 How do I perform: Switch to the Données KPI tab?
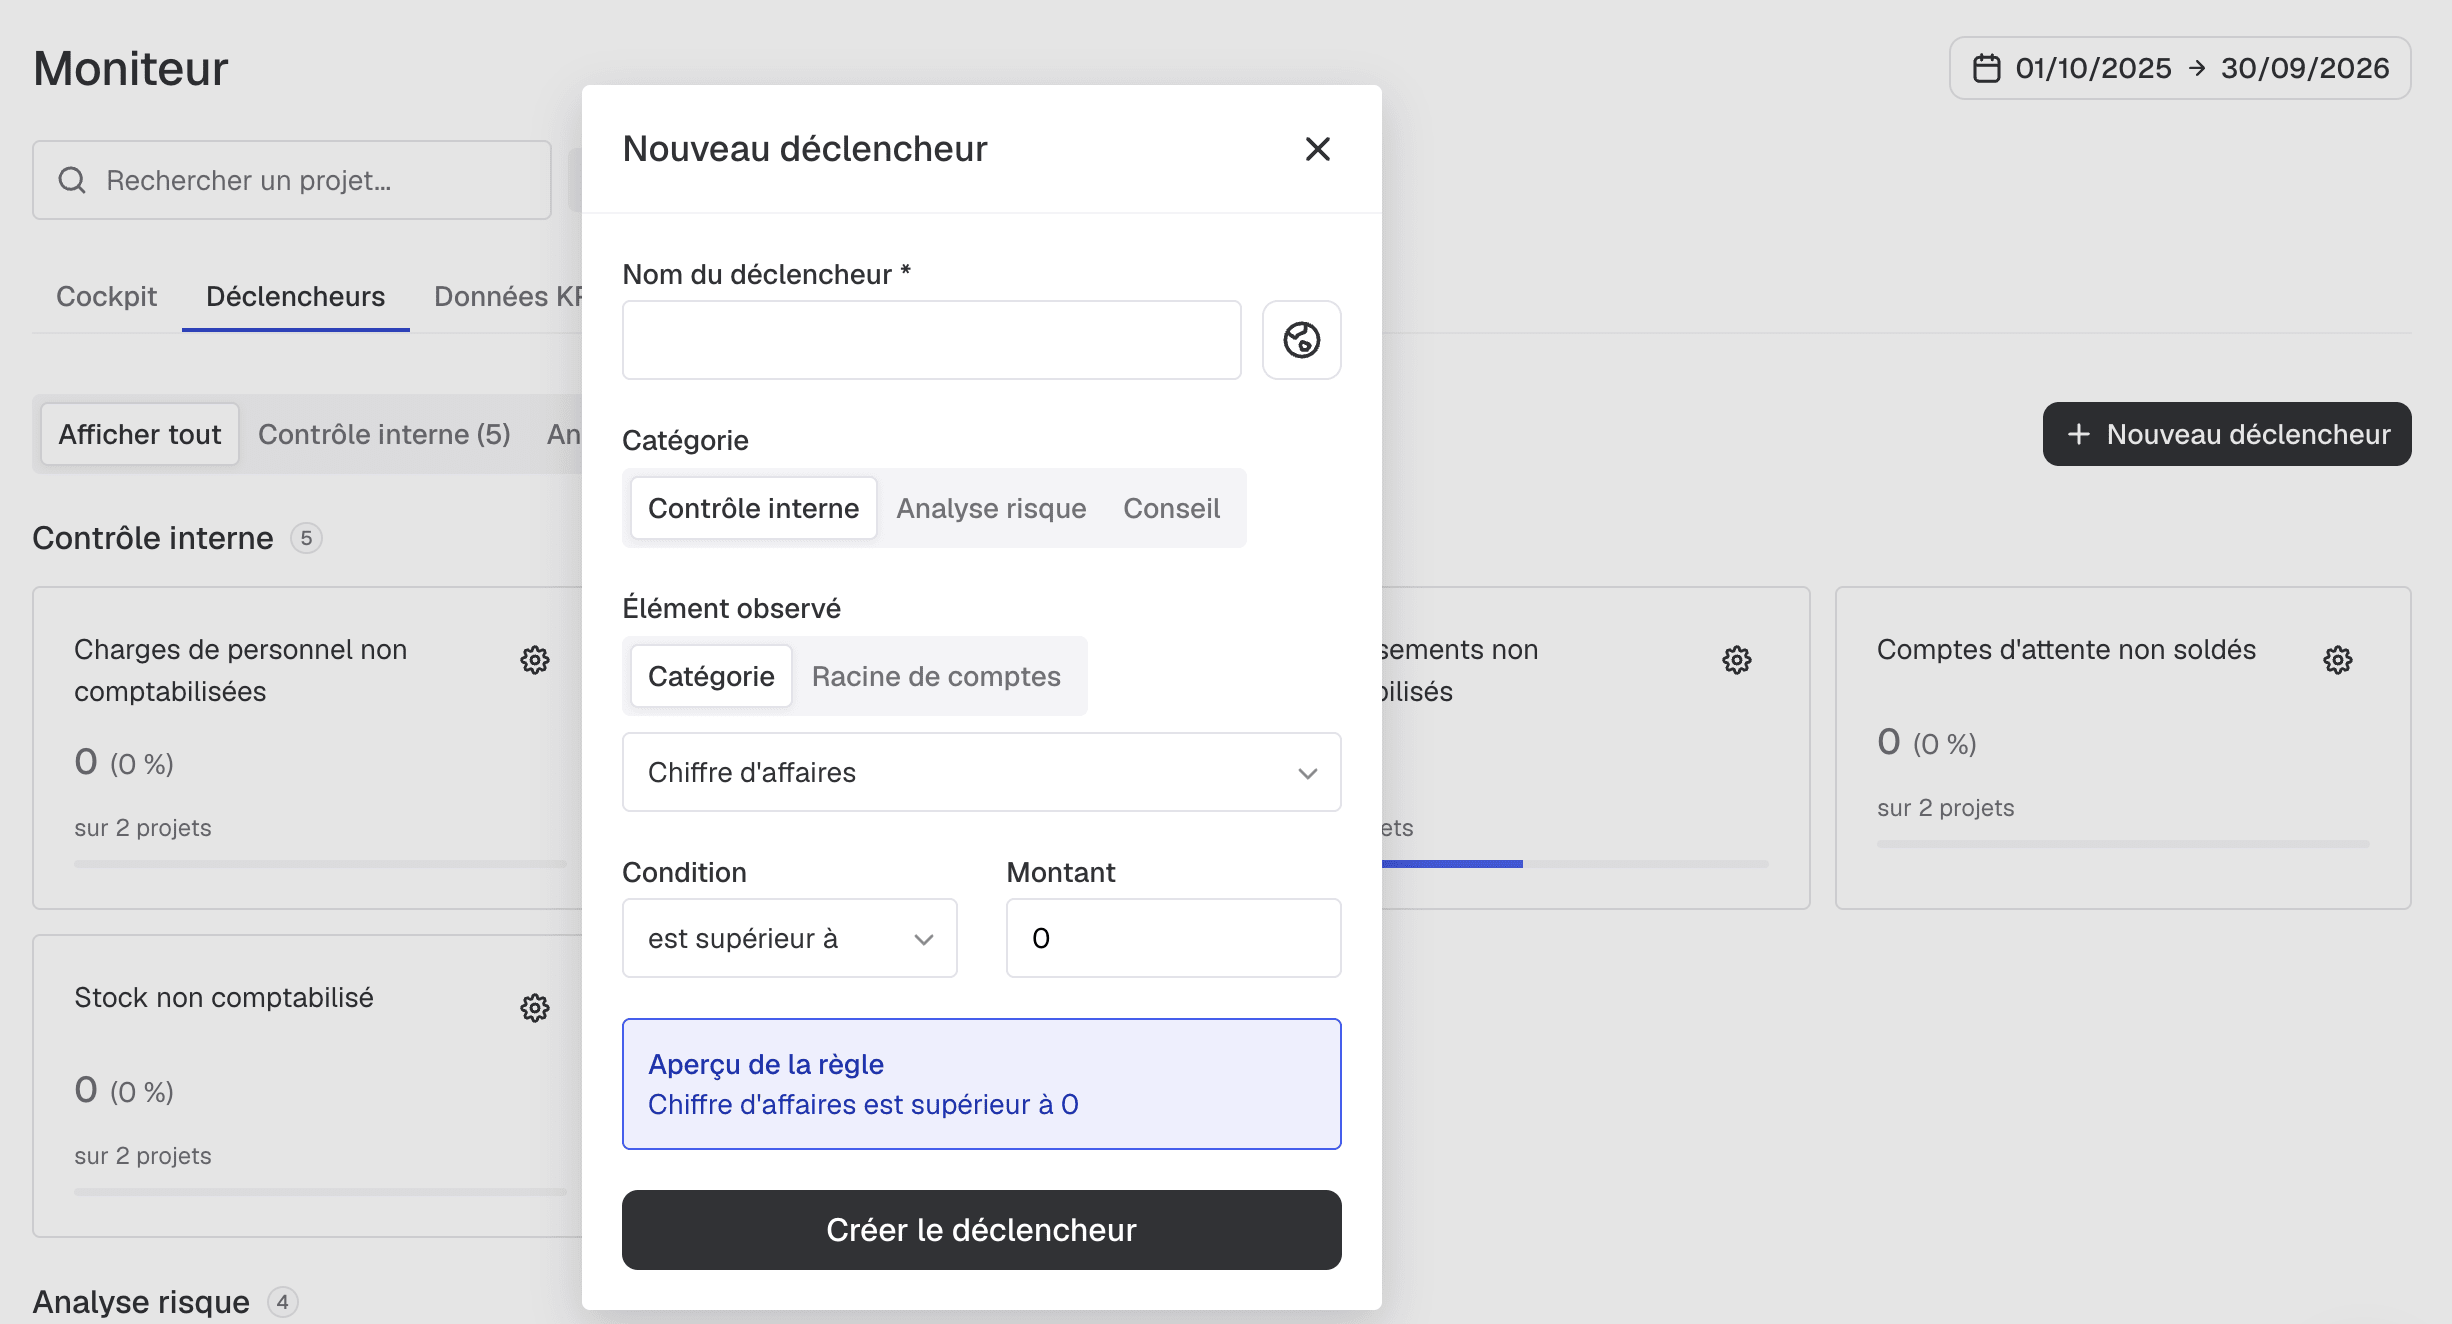(x=508, y=296)
